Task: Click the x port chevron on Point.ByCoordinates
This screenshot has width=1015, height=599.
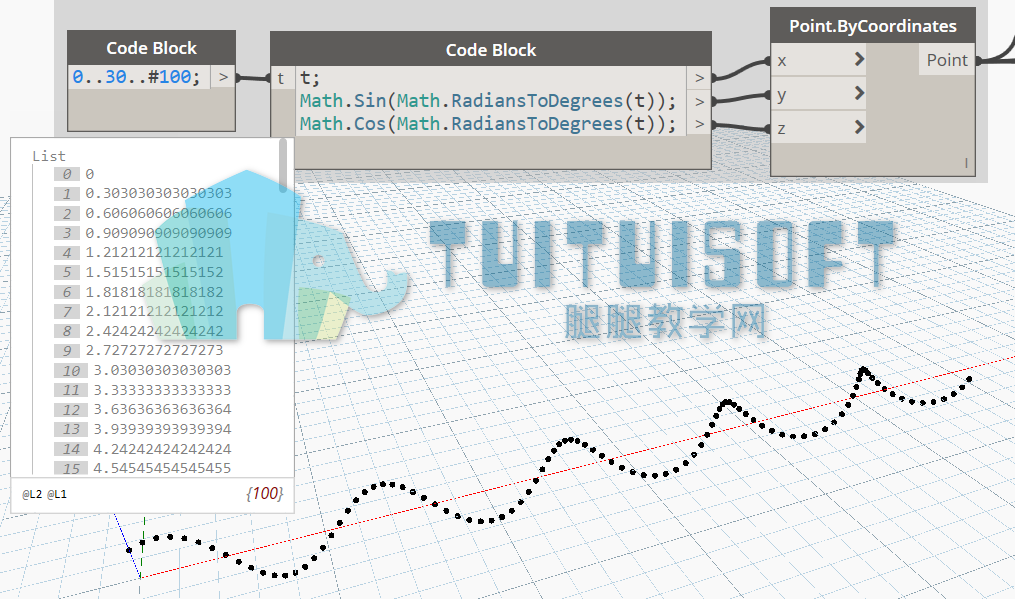Action: click(x=859, y=60)
